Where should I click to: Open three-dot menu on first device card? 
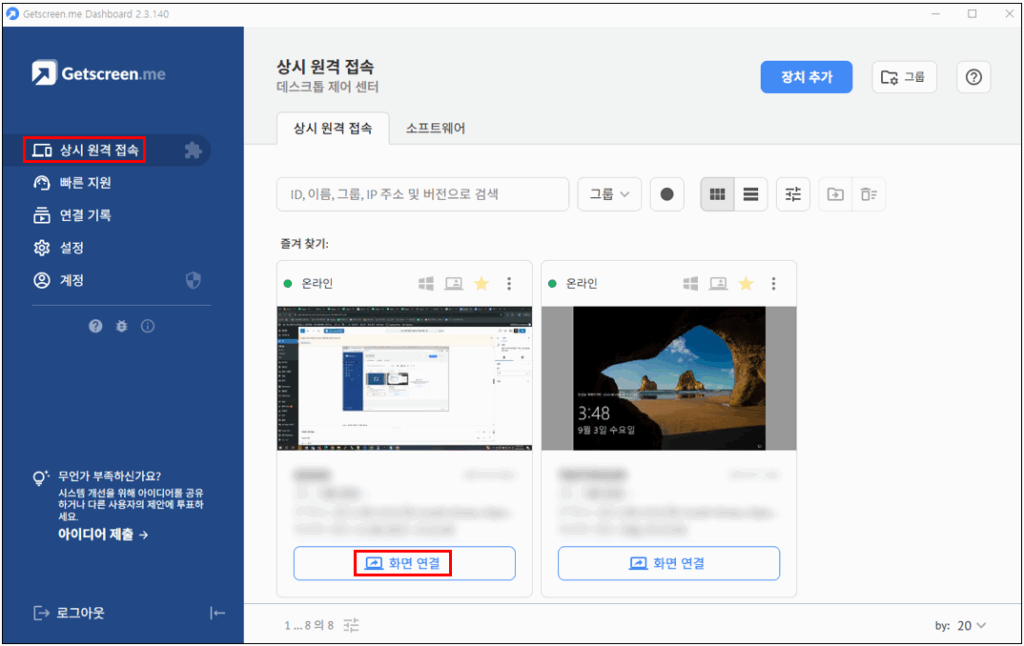(509, 284)
